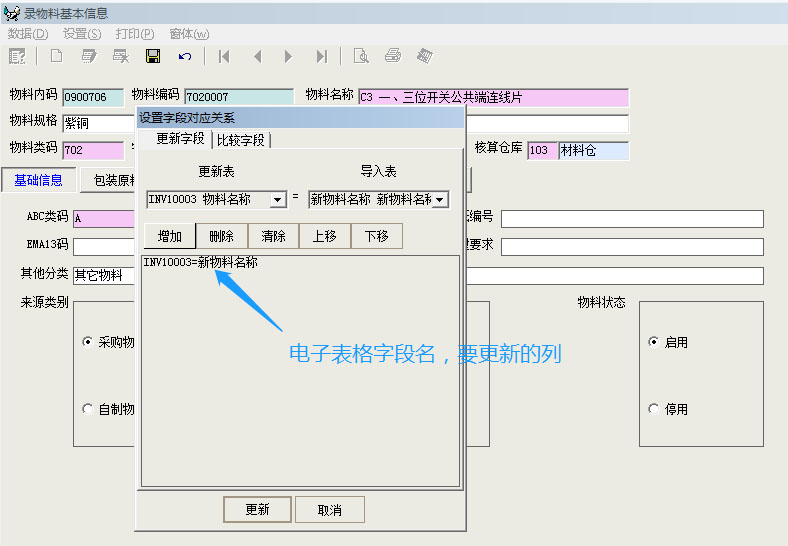The width and height of the screenshot is (788, 546).
Task: Select the 启用 status radio button
Action: (654, 342)
